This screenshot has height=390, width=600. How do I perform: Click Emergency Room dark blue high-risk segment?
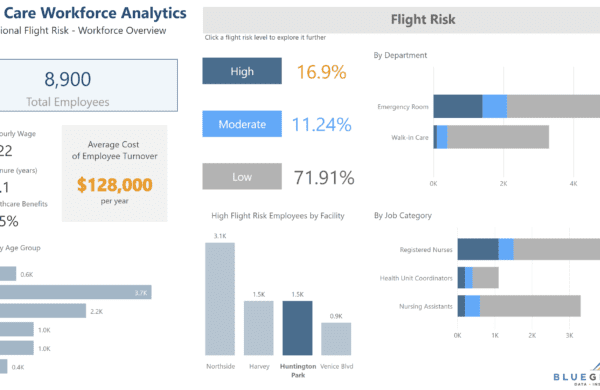[458, 106]
